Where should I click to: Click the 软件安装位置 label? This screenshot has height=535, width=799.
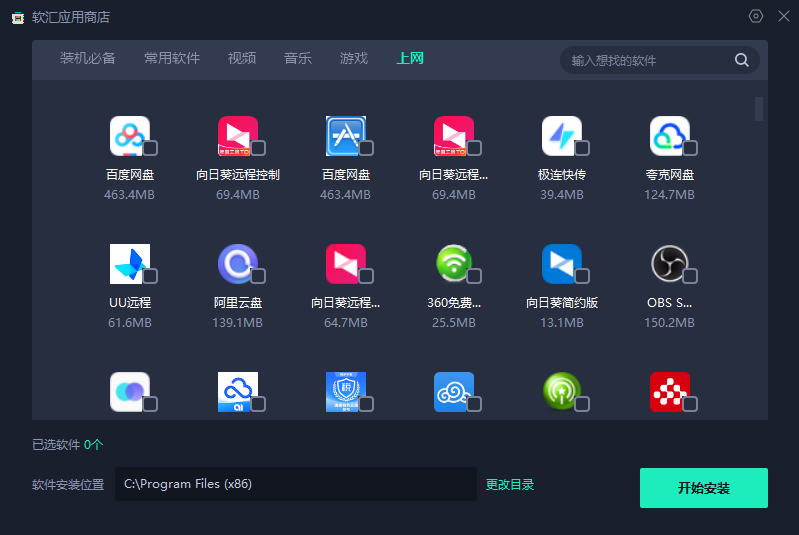point(68,485)
